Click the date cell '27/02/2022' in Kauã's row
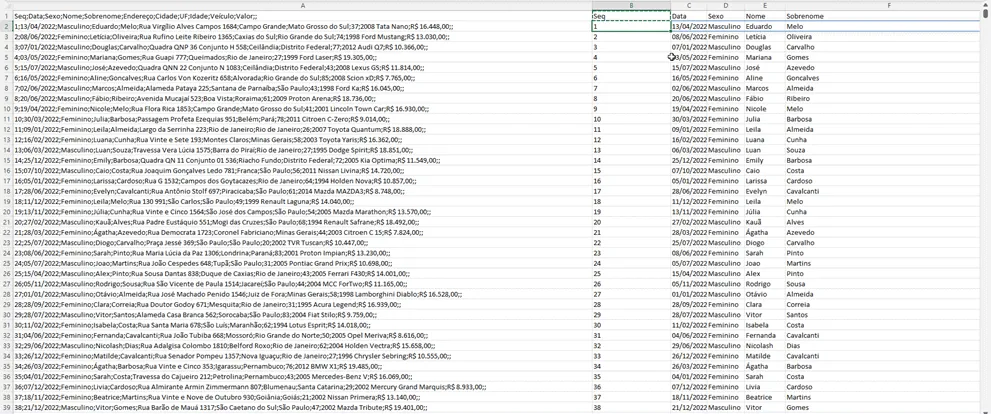 [x=688, y=222]
